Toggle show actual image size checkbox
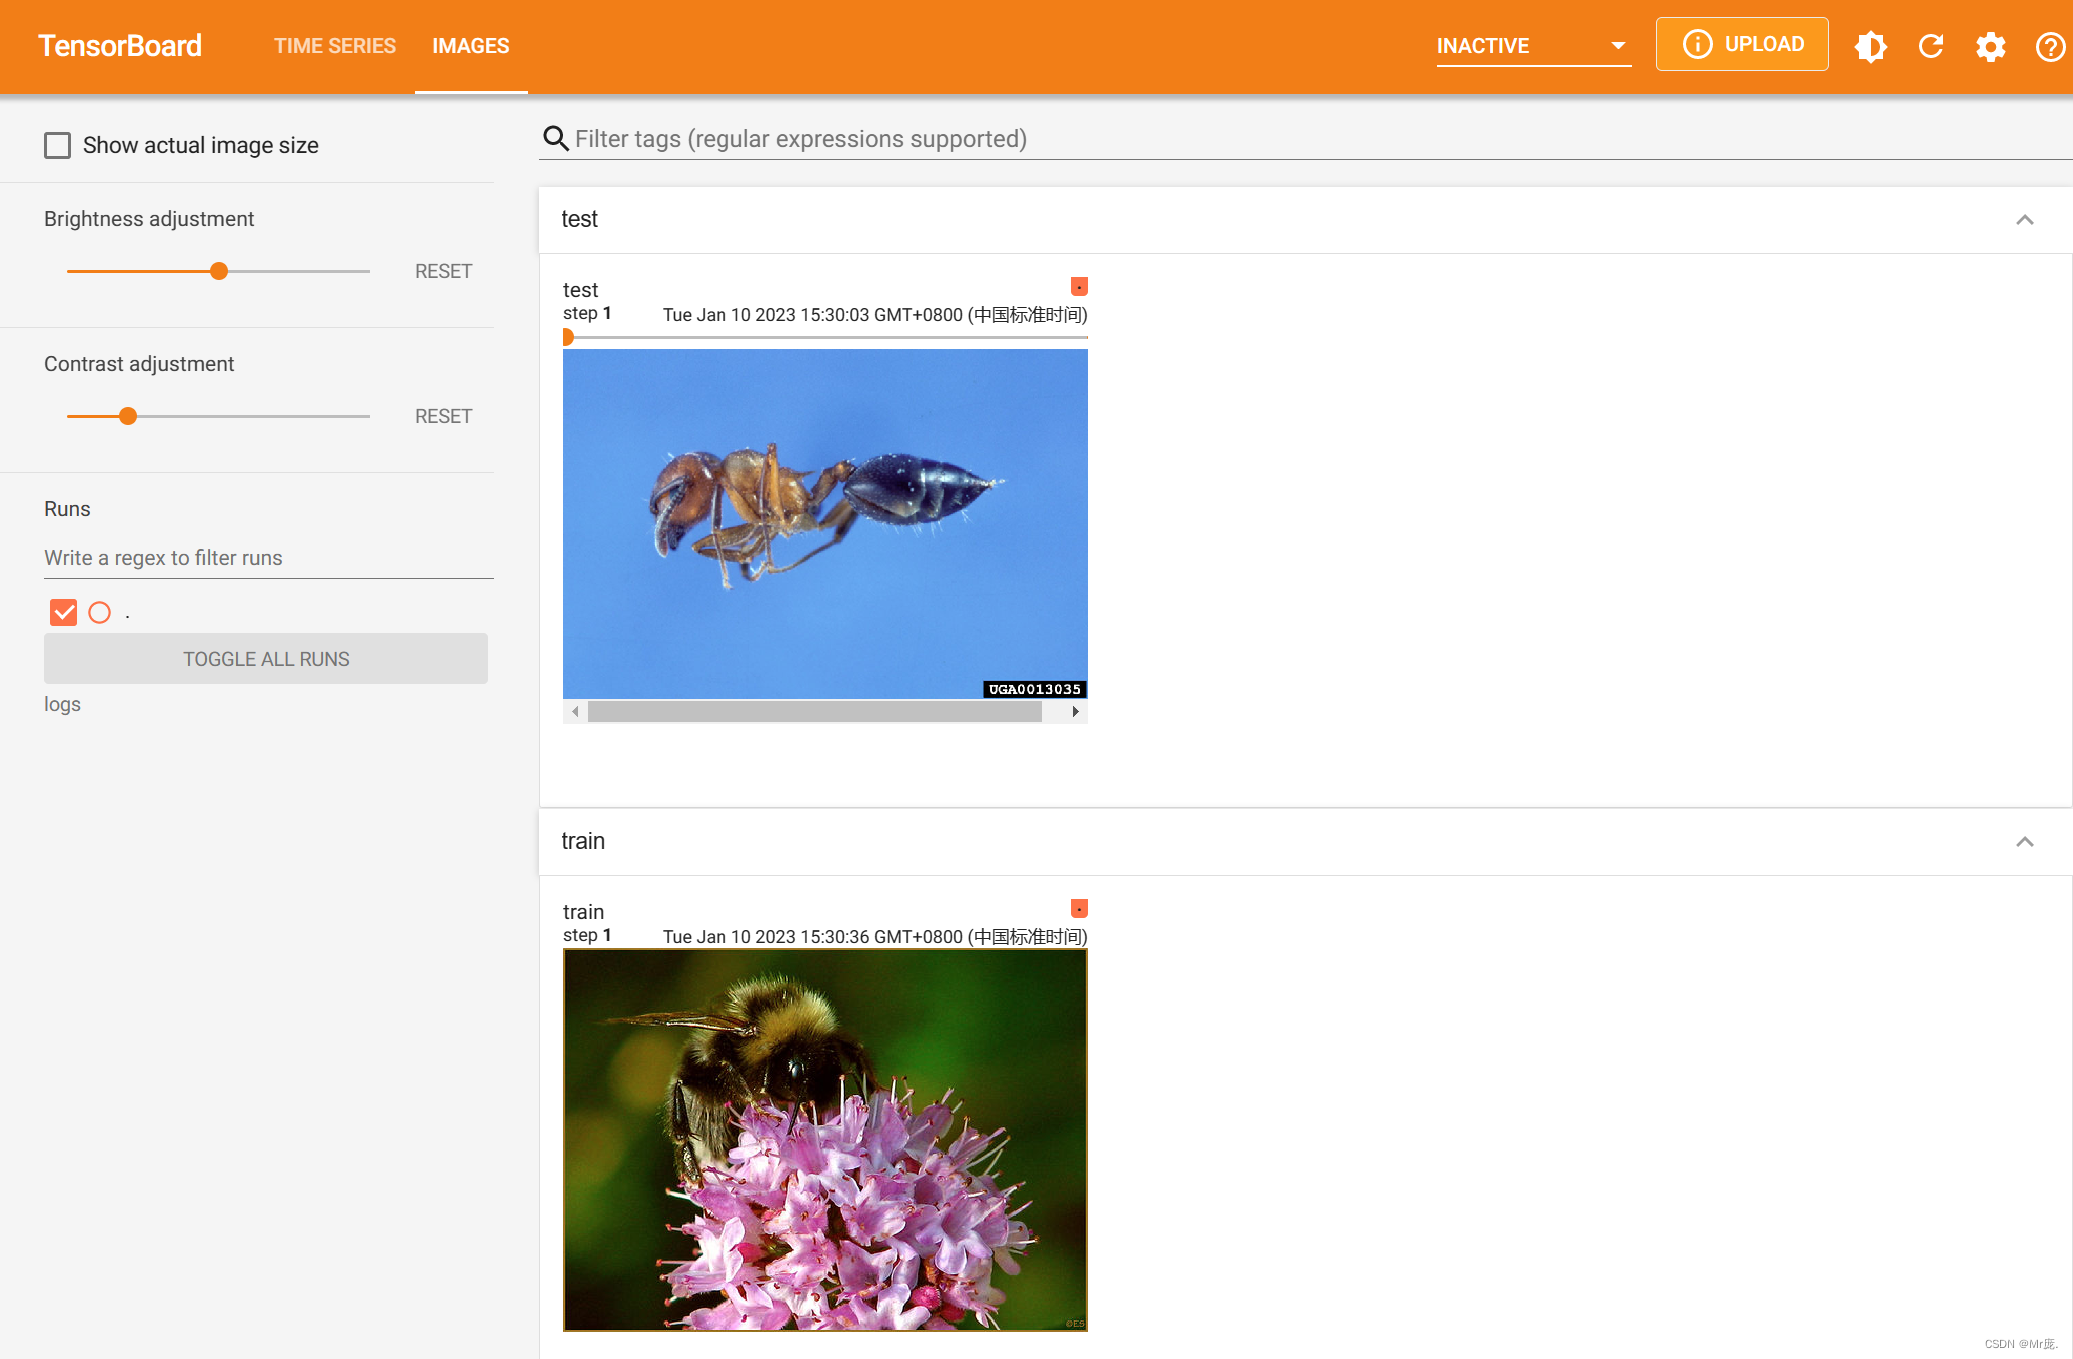 (x=58, y=146)
